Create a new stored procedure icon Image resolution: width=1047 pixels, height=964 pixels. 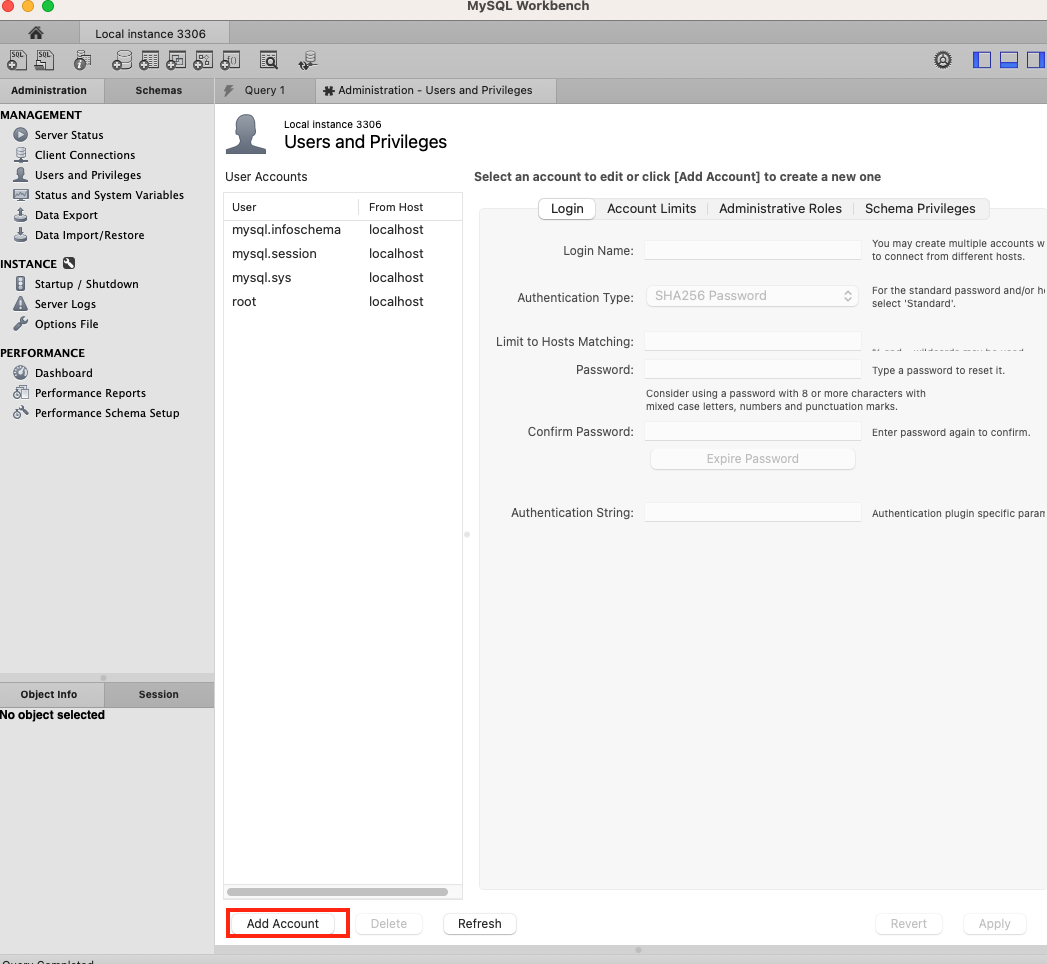point(203,60)
